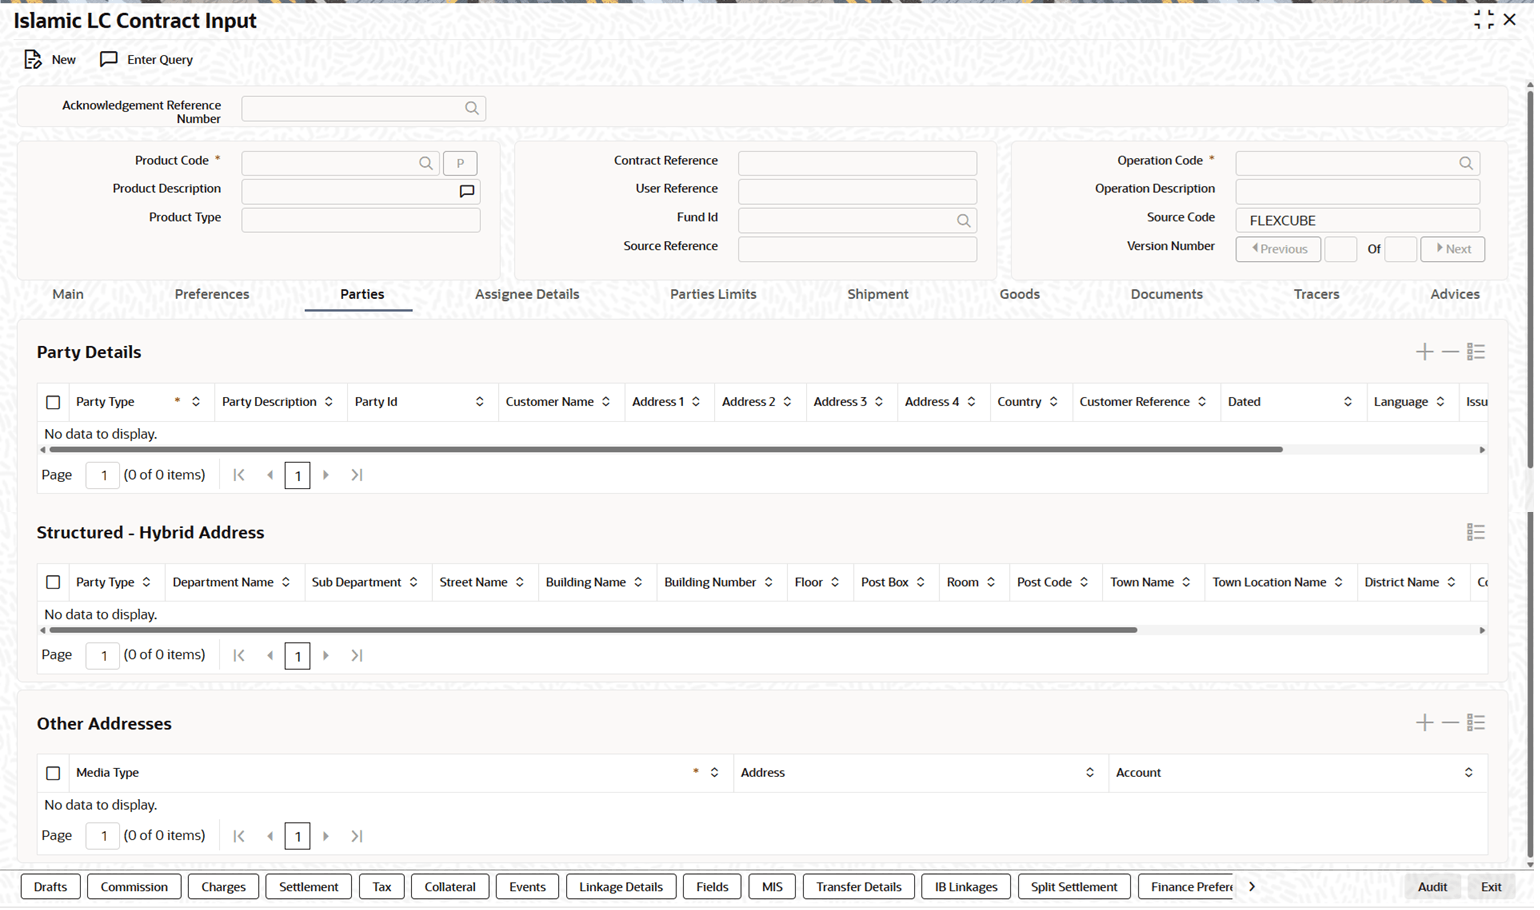1540x910 pixels.
Task: Open the Parties Limits tab
Action: click(x=713, y=295)
